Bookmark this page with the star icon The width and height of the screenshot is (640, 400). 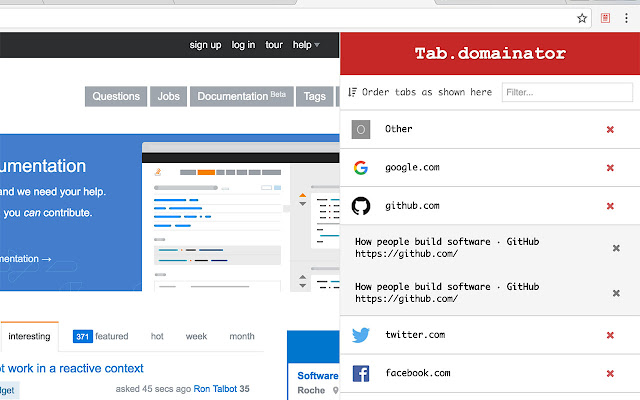(x=582, y=18)
